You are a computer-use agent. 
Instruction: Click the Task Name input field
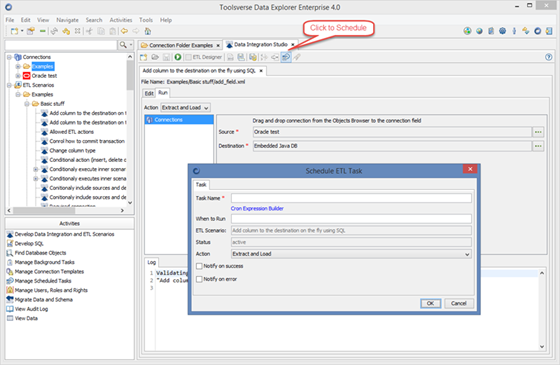[351, 198]
